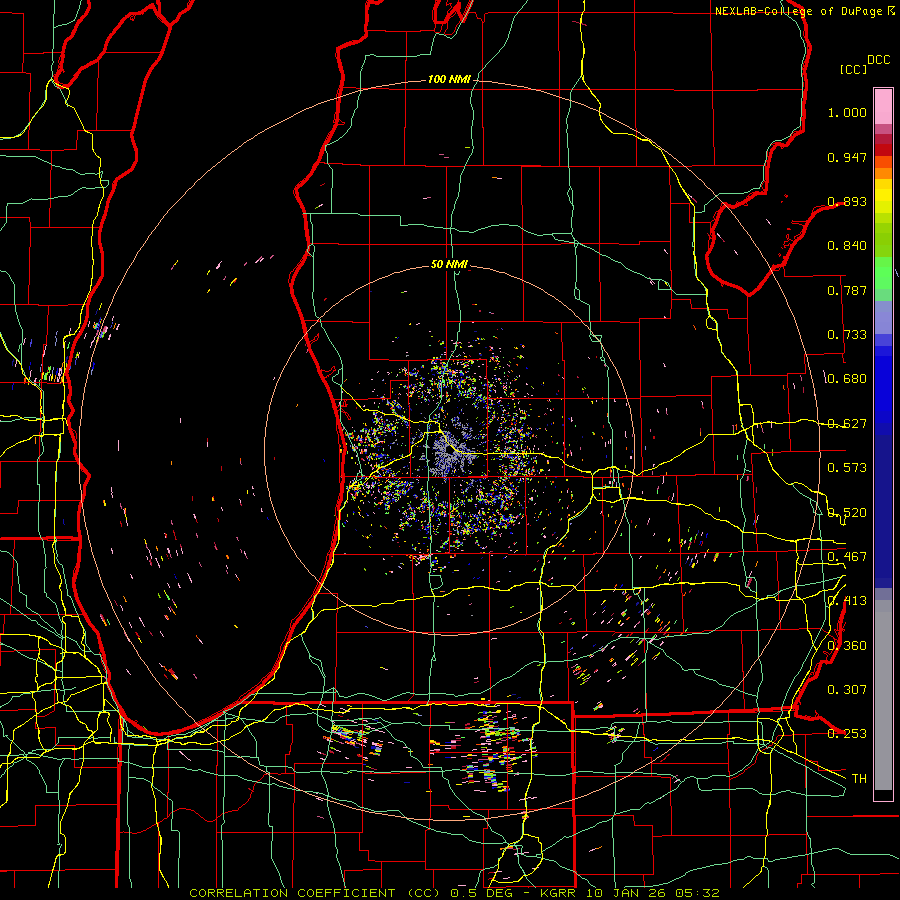The height and width of the screenshot is (900, 900).
Task: Click the gray low-value color bar segment
Action: tap(883, 695)
